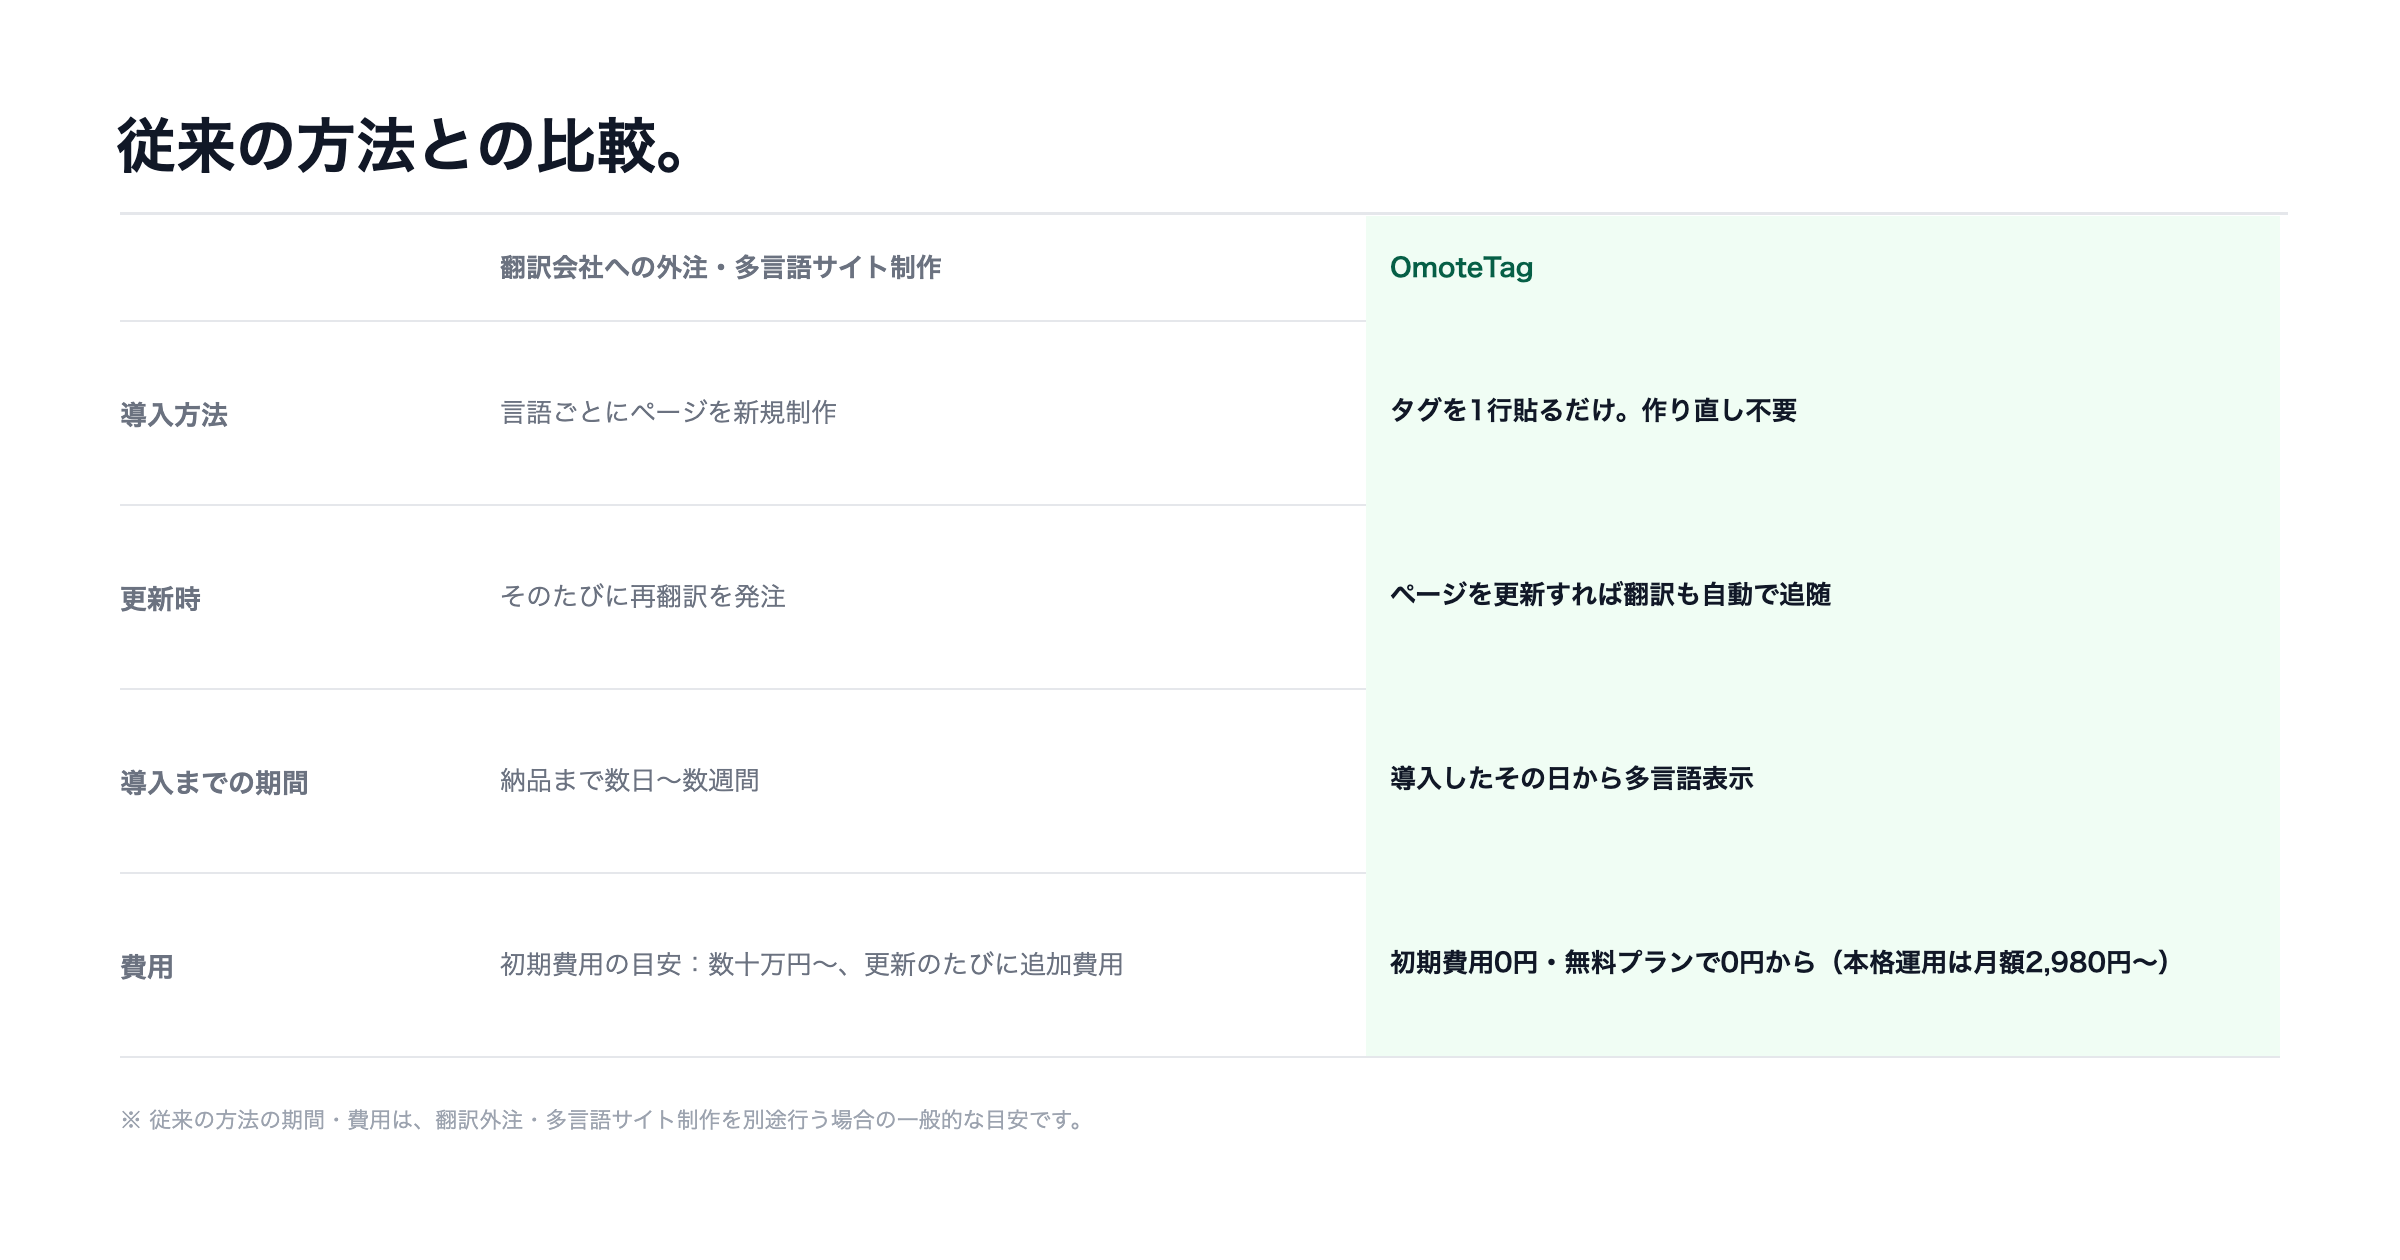Screen dimensions: 2400x1260
Task: Click cell 納品まで数日〜数週間
Action: [630, 780]
